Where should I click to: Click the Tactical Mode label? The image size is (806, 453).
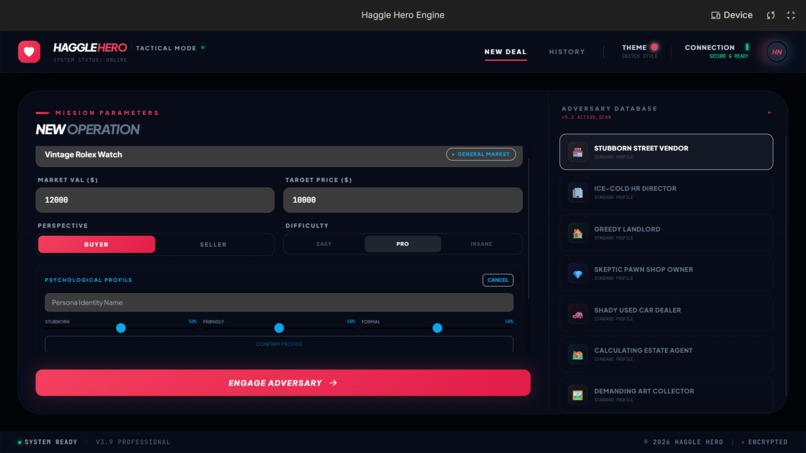(x=166, y=48)
